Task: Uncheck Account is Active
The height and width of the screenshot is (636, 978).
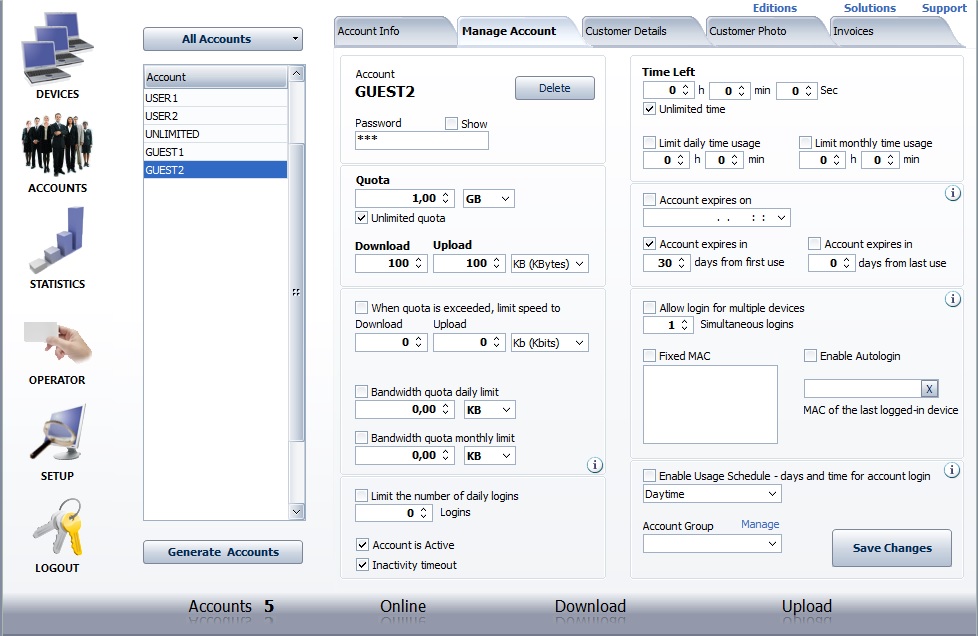Action: pos(362,544)
